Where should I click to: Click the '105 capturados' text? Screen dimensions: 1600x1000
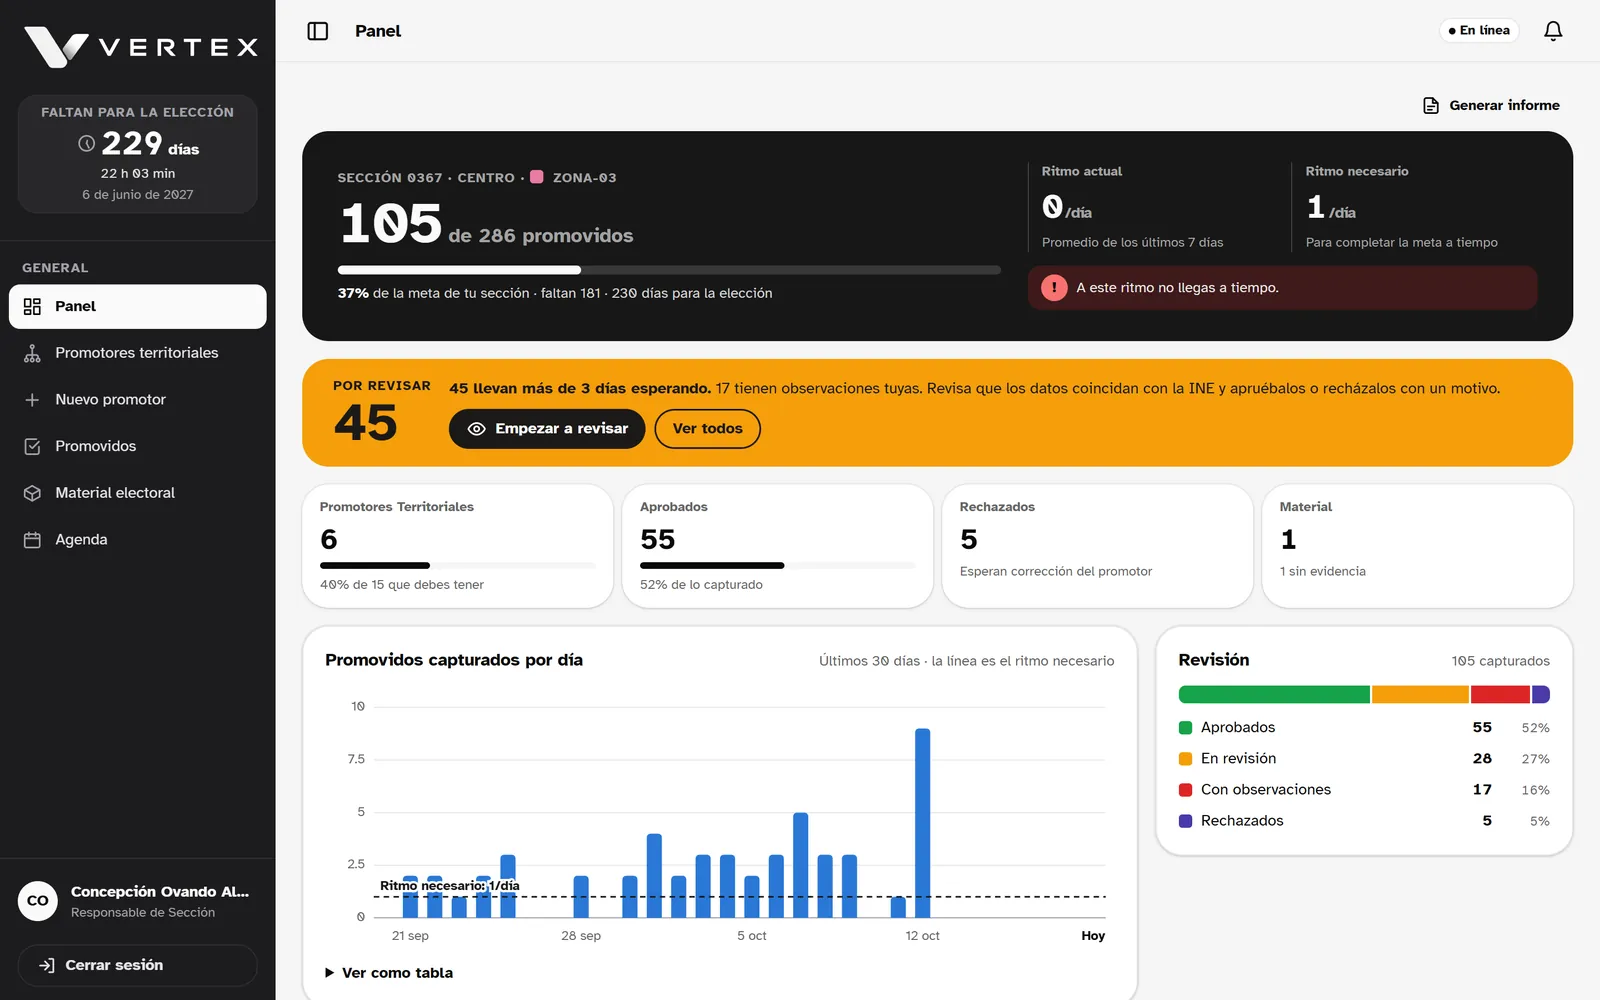[x=1501, y=661]
